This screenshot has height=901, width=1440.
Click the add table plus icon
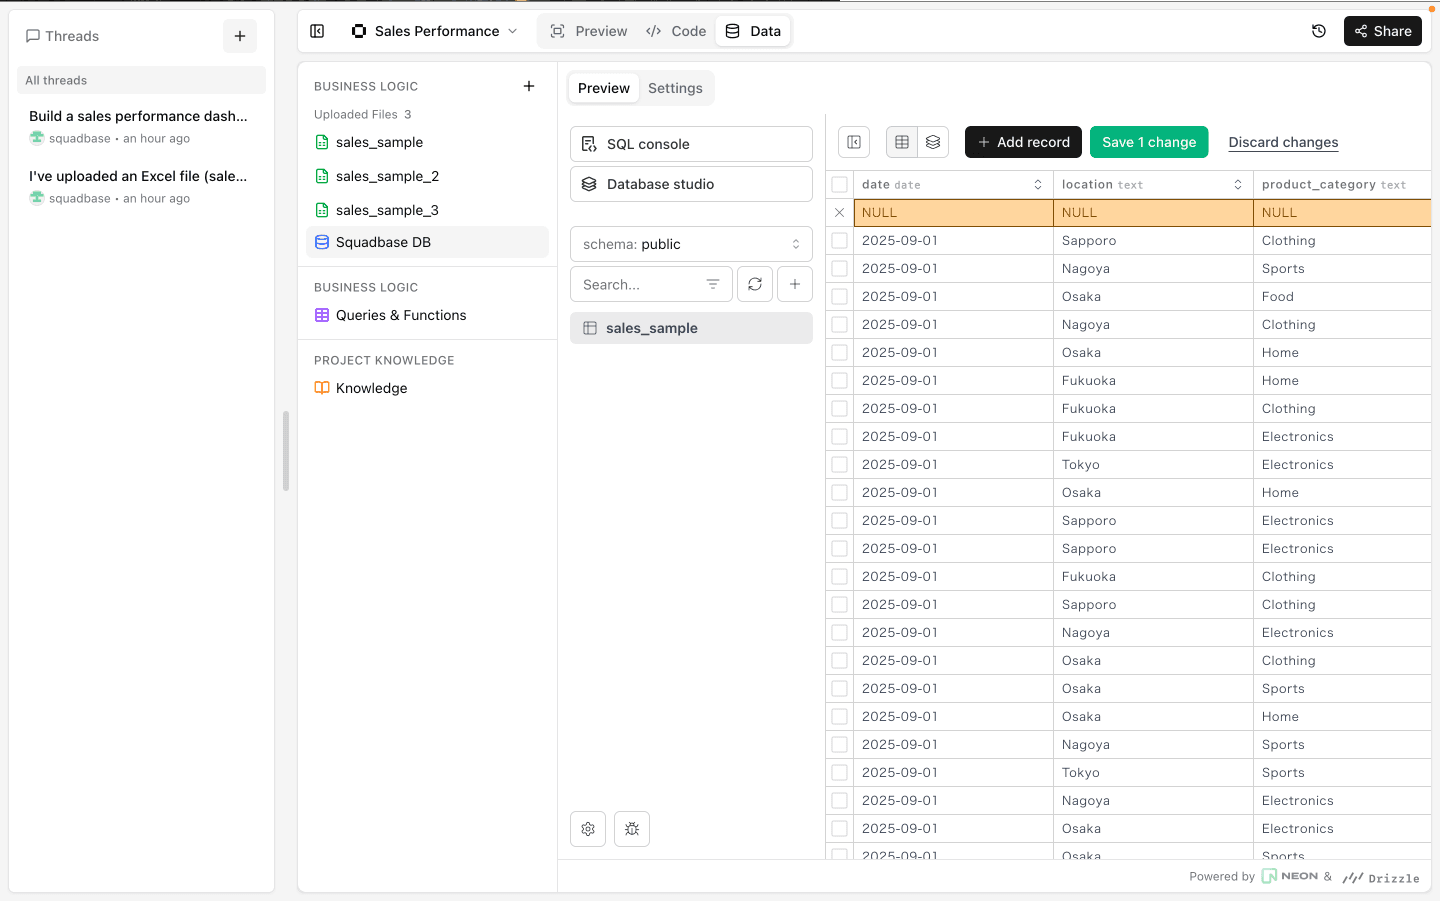coord(795,284)
